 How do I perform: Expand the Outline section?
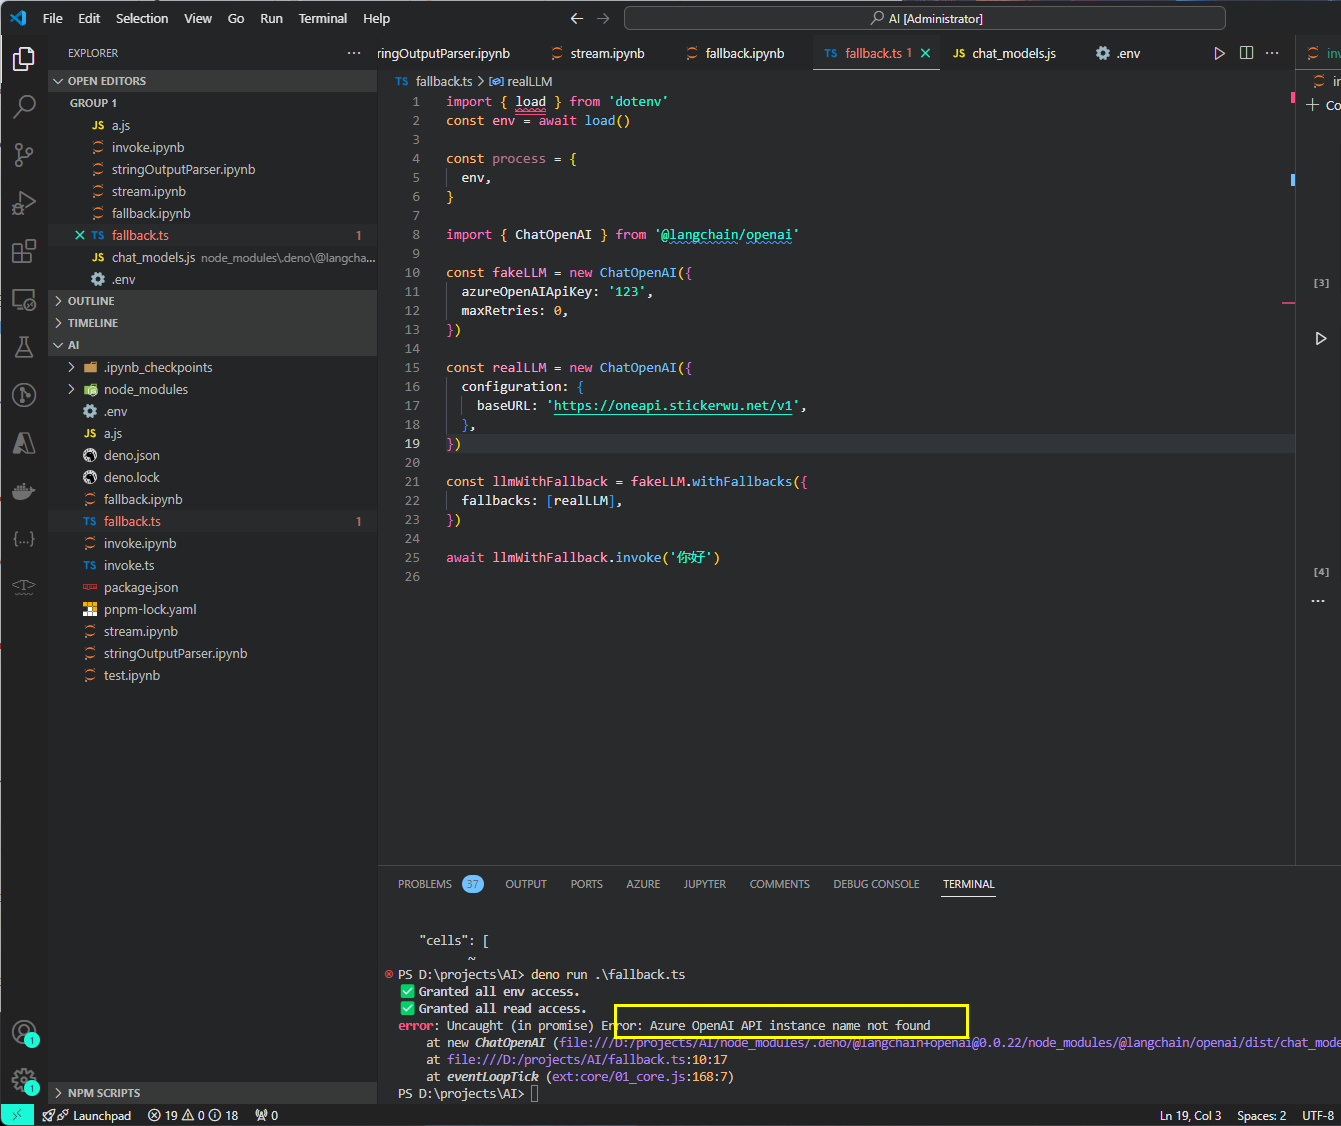click(x=212, y=301)
